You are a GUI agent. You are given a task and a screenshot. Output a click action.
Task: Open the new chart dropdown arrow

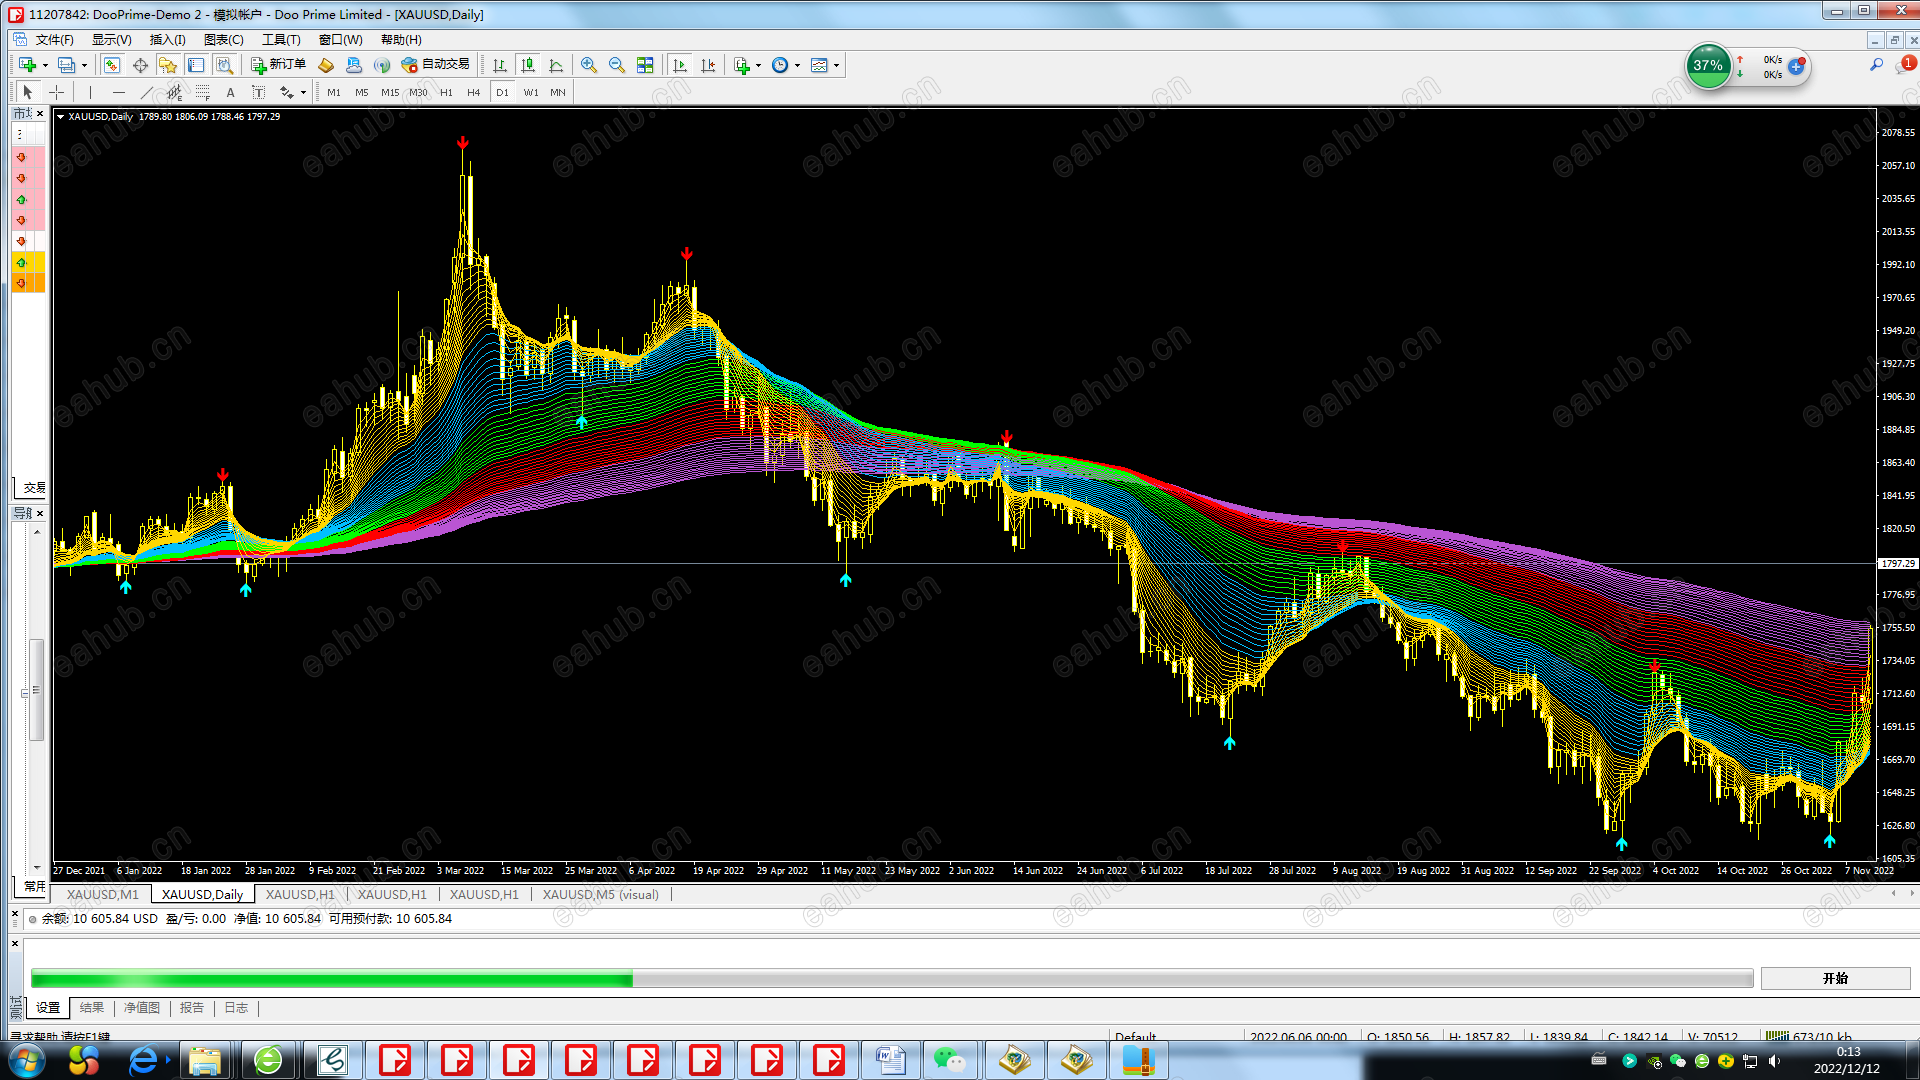pyautogui.click(x=45, y=65)
